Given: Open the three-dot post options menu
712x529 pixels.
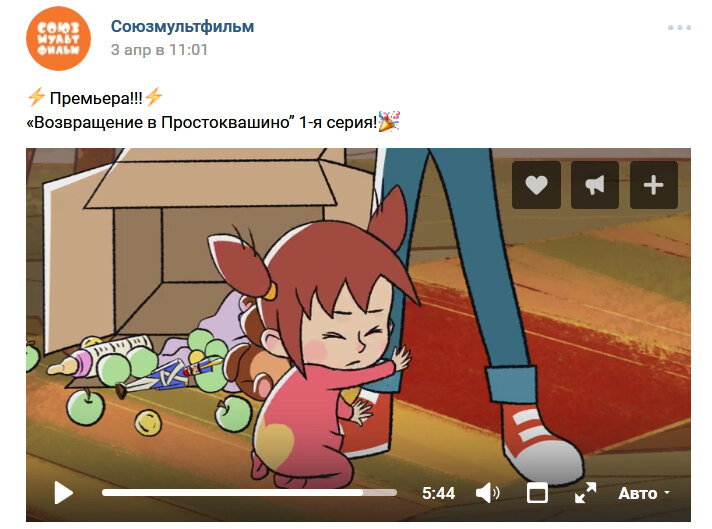Looking at the screenshot, I should 679,28.
